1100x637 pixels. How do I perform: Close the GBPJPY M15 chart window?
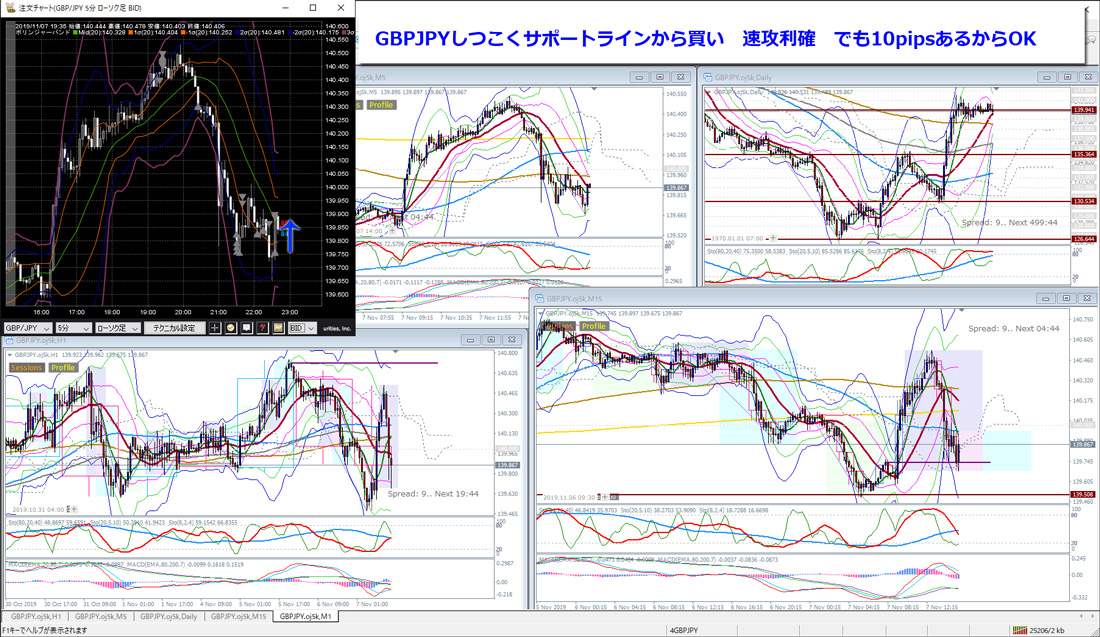pyautogui.click(x=1087, y=298)
